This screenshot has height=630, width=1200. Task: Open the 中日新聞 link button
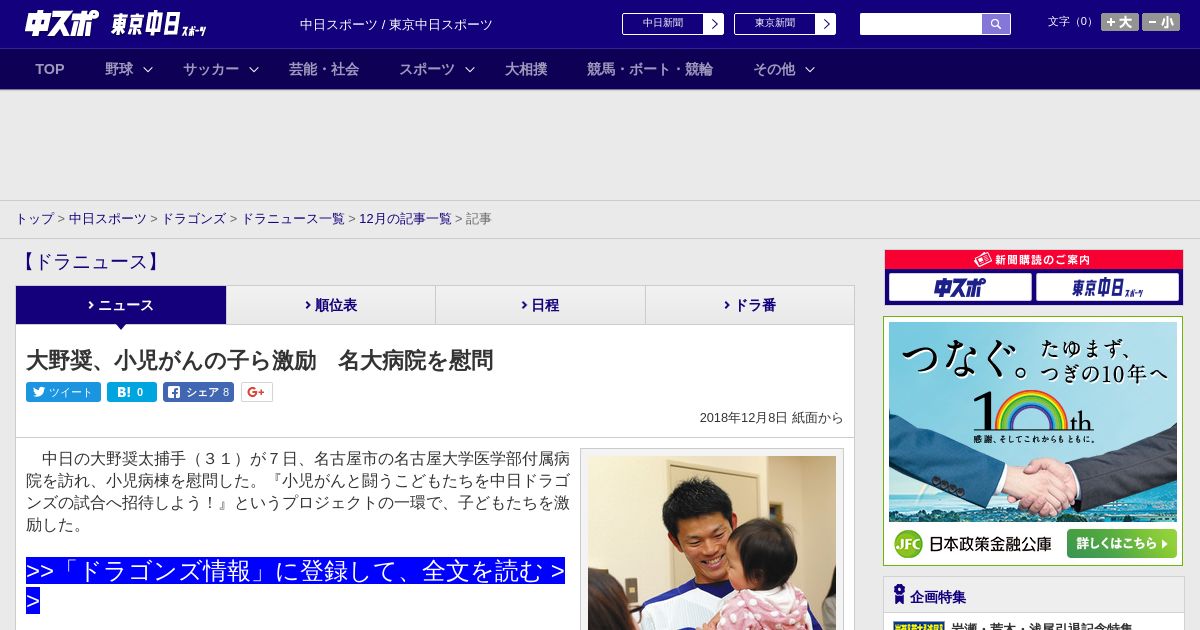point(663,24)
